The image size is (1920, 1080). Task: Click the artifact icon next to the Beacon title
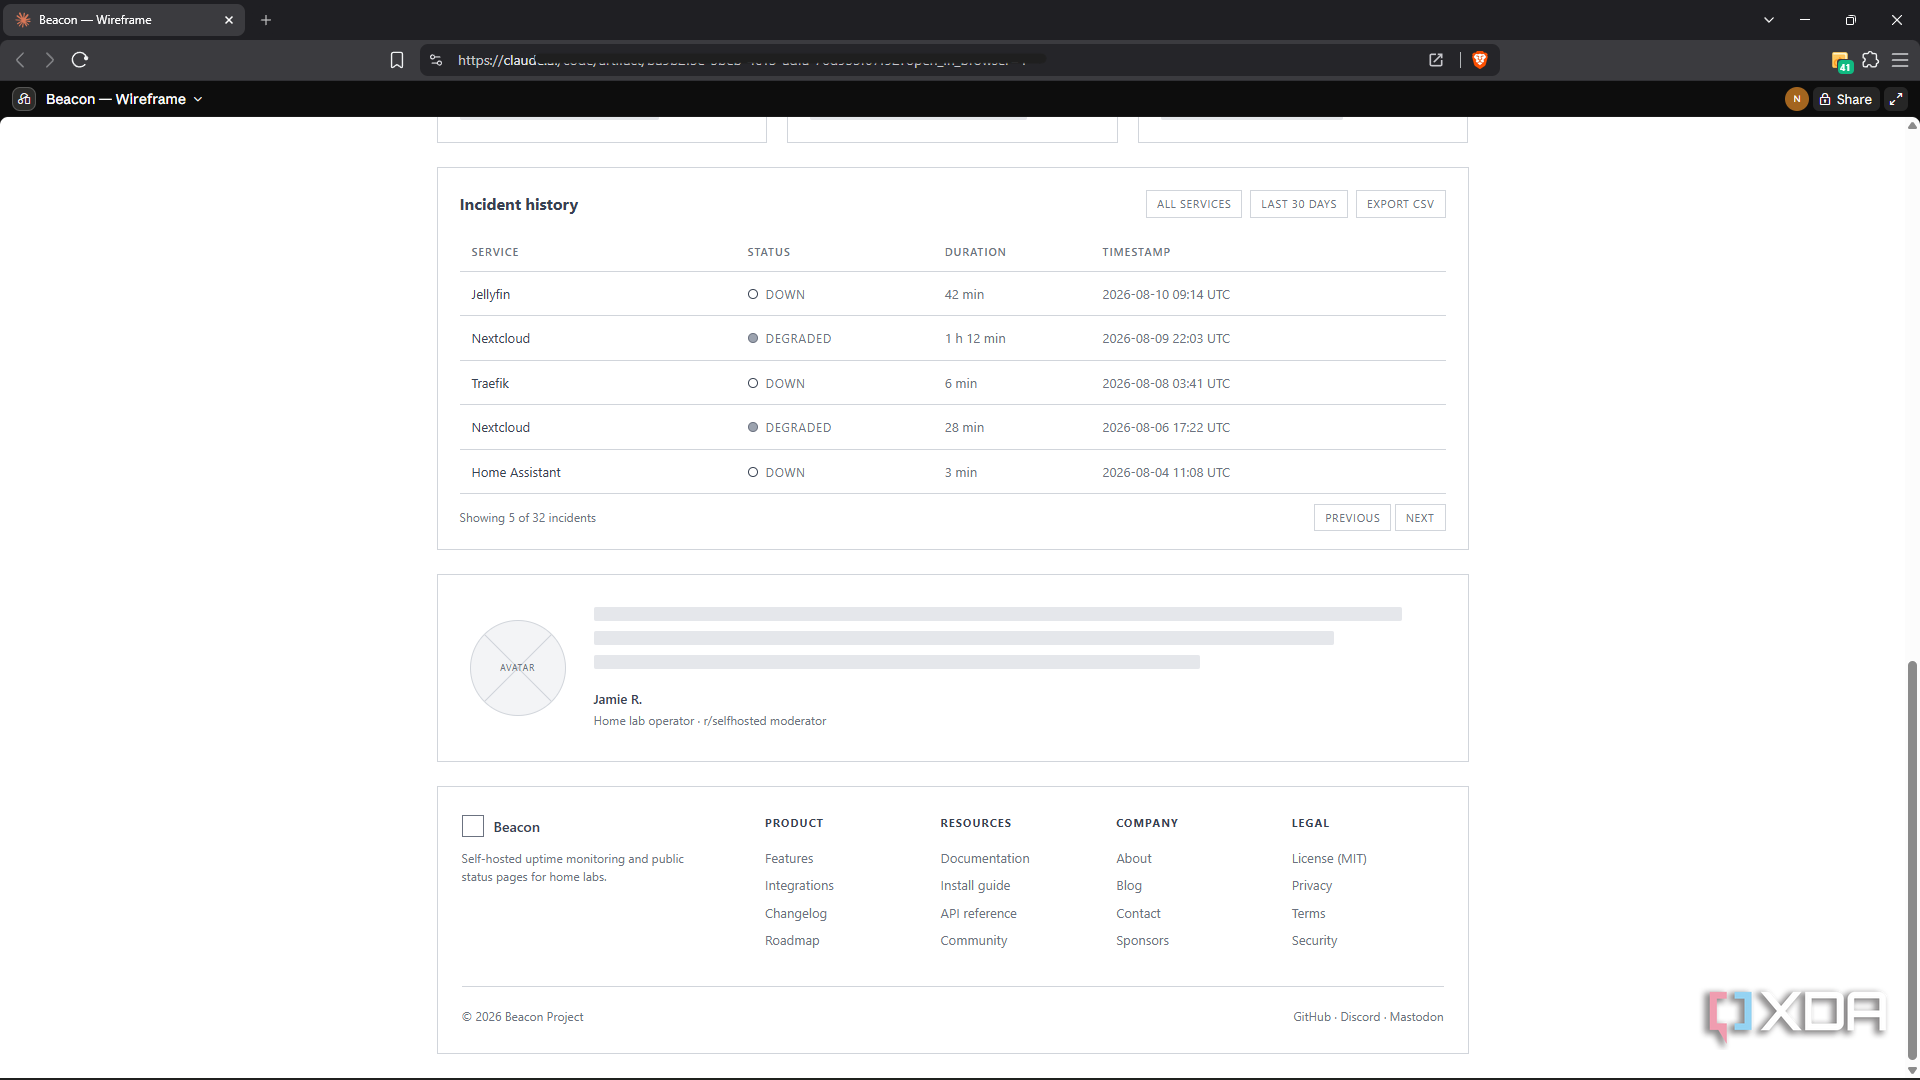[x=24, y=99]
